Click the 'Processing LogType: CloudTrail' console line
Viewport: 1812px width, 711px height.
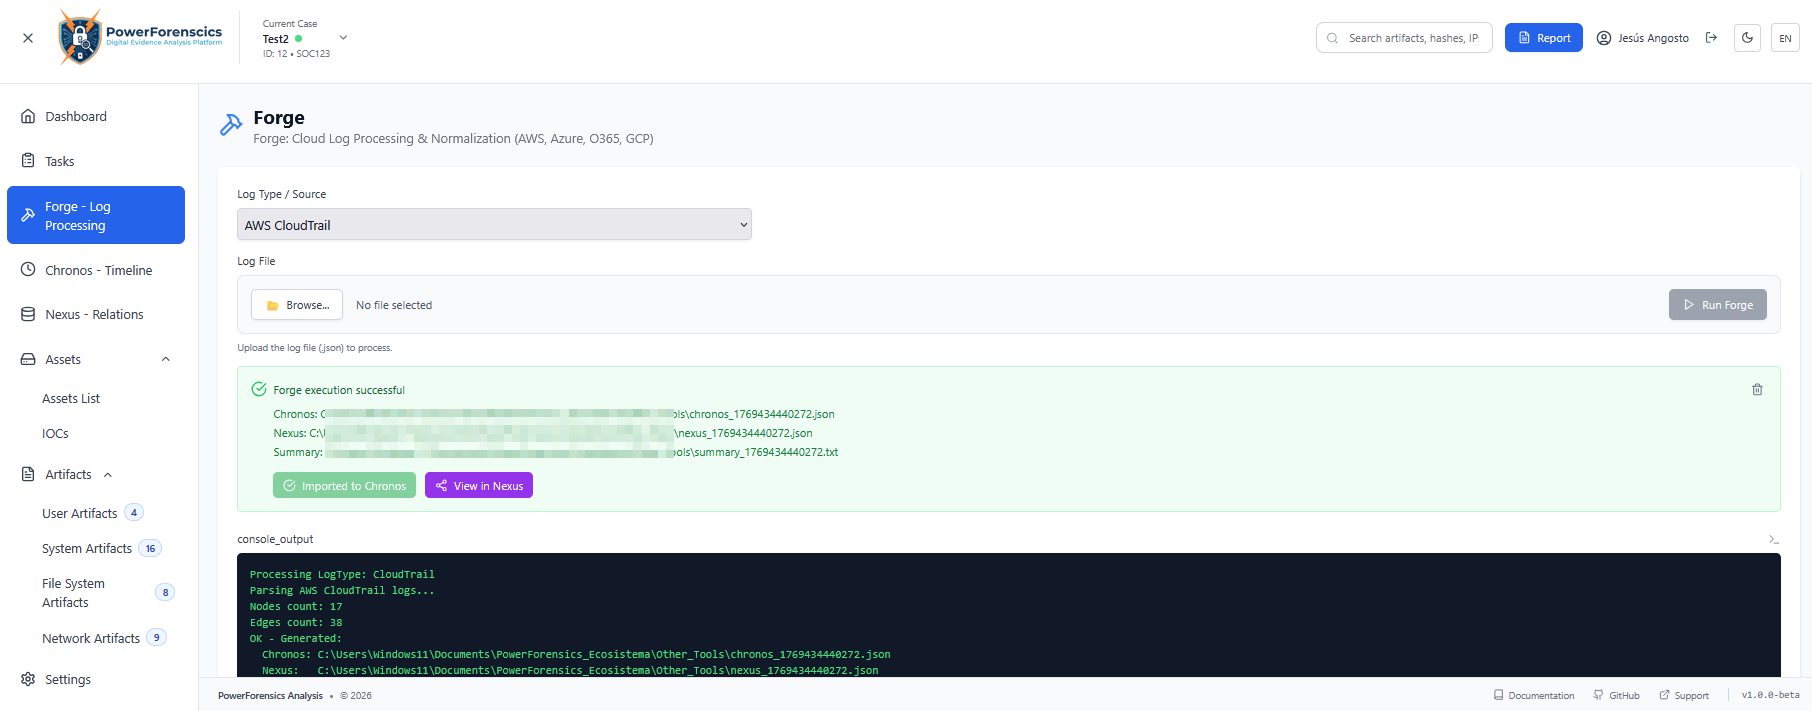tap(342, 575)
